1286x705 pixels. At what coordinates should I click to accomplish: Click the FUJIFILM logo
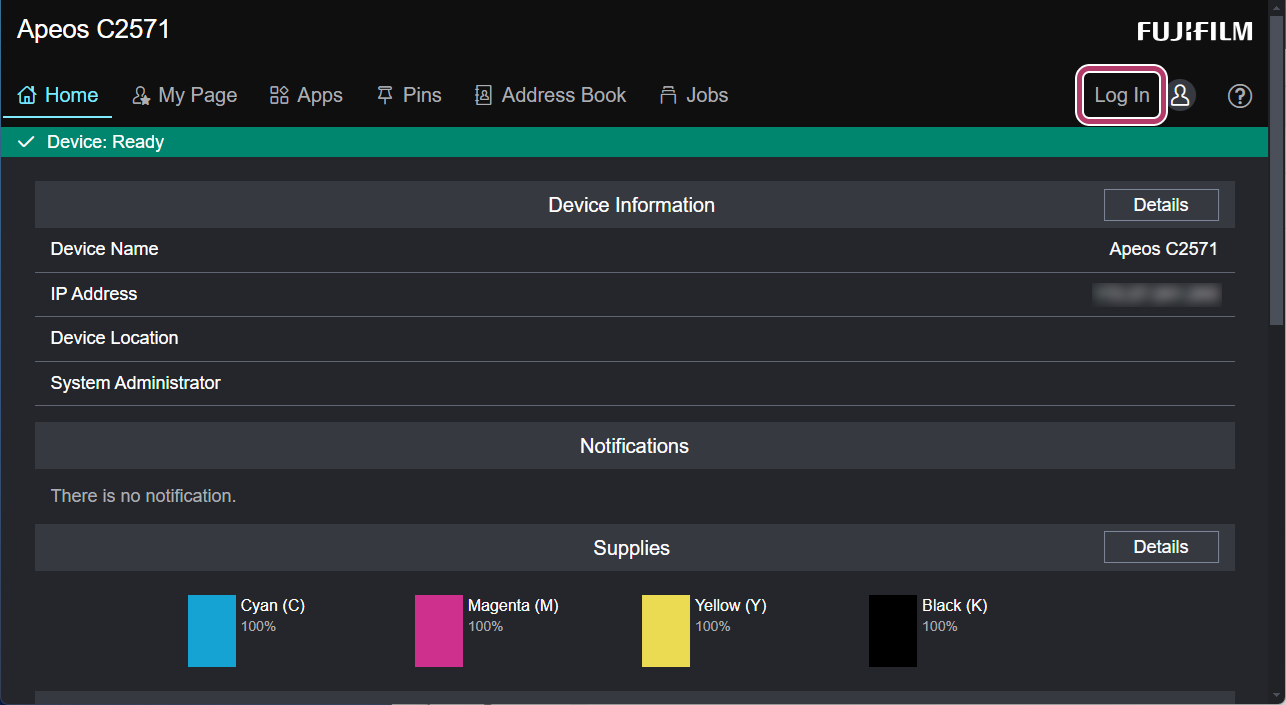coord(1195,32)
